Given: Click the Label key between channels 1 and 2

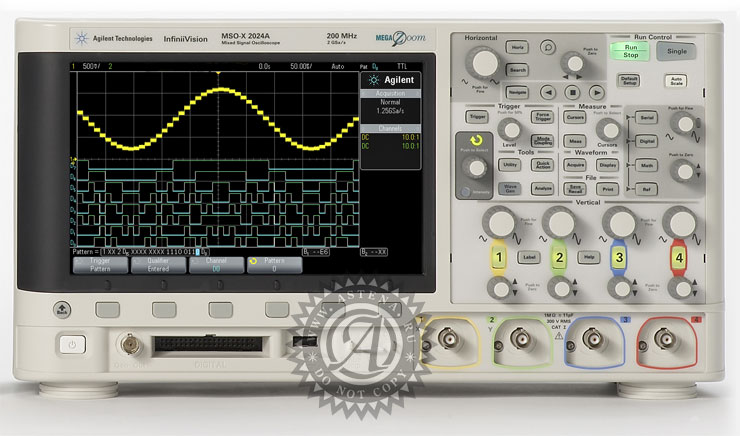Looking at the screenshot, I should (529, 257).
